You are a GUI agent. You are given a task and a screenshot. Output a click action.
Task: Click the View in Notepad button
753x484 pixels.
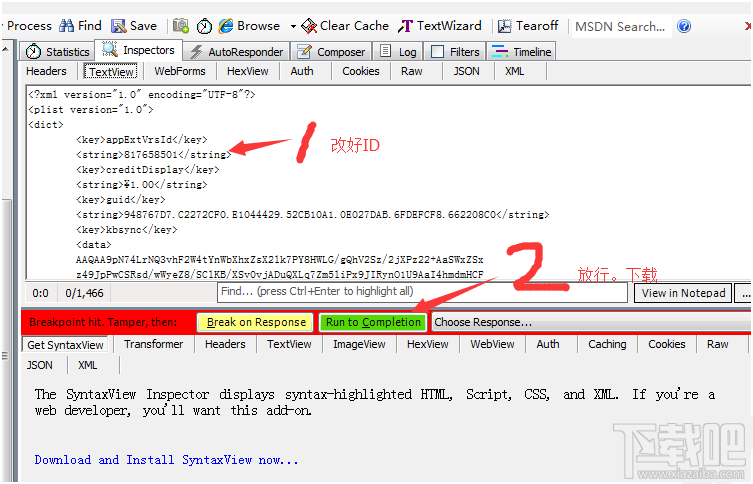coord(683,293)
